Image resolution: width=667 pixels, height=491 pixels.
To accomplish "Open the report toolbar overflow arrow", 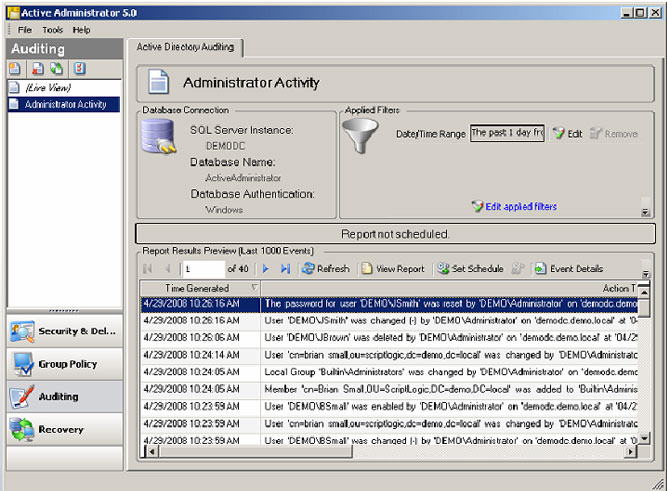I will point(646,273).
